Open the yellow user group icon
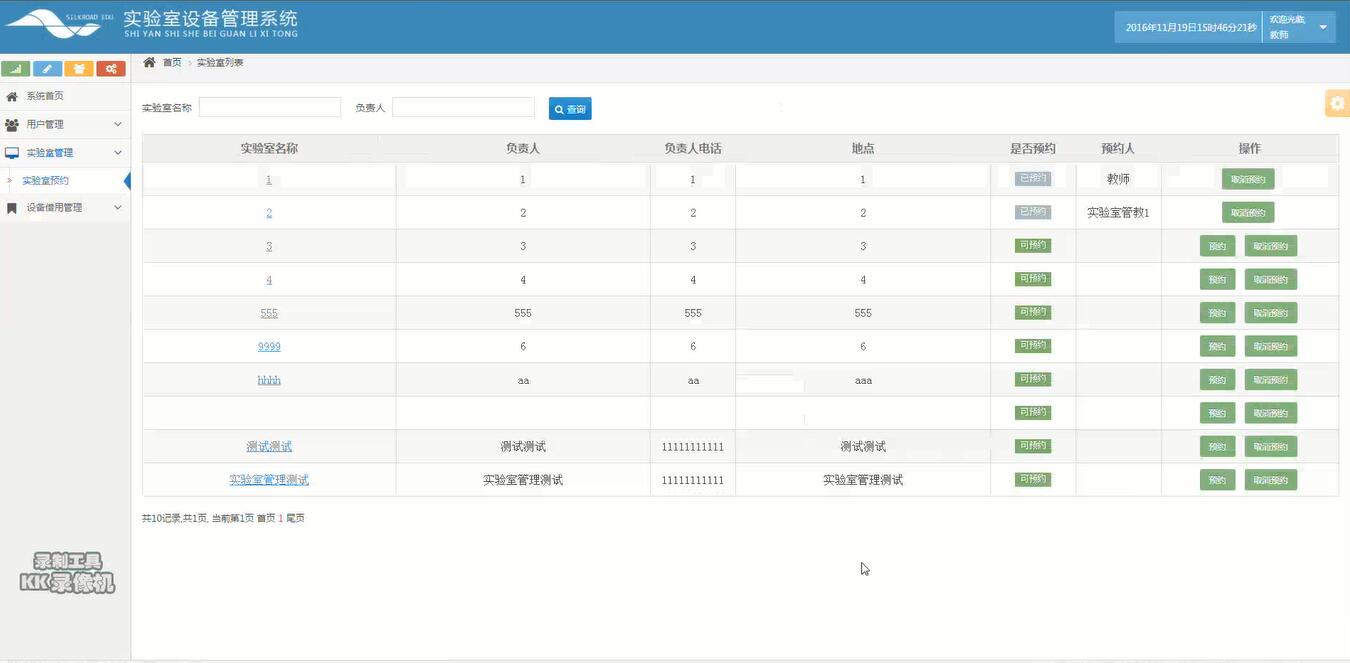Viewport: 1350px width, 663px height. (x=78, y=68)
